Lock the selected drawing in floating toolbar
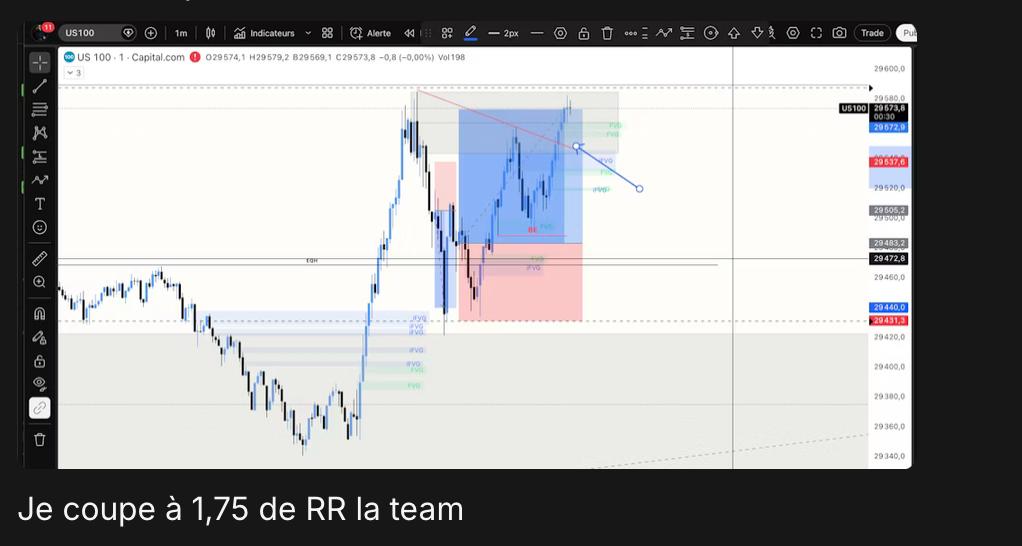 click(584, 33)
